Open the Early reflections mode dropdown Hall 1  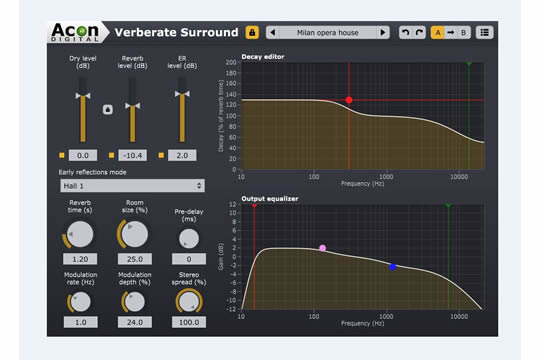132,186
